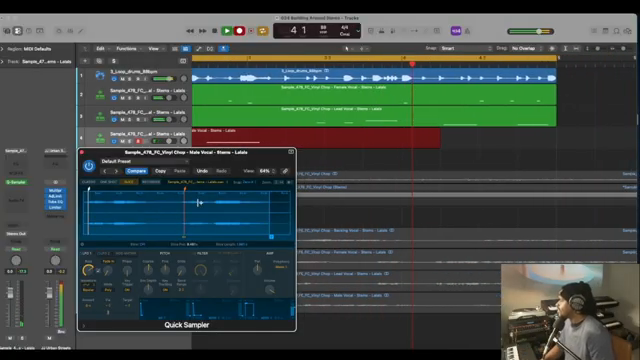
Task: Click the pan knob on track 2
Action: (x=184, y=98)
